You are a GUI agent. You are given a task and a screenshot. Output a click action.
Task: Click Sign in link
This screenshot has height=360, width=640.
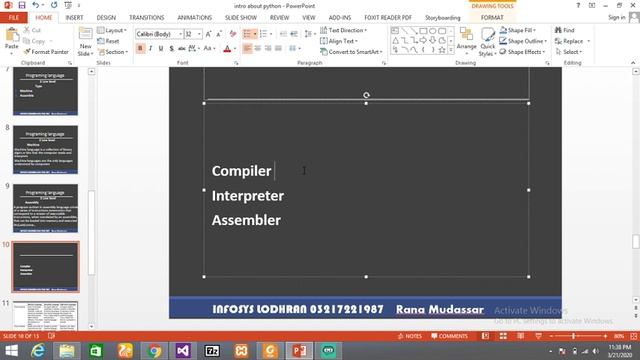tap(616, 17)
